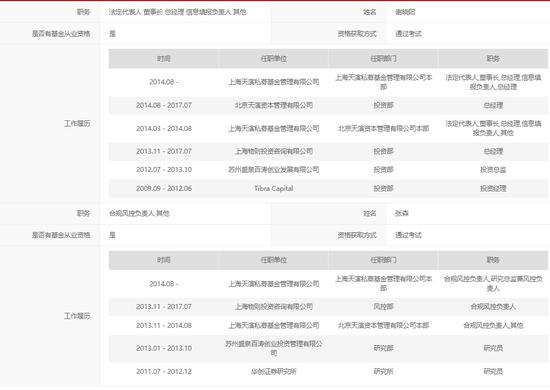The width and height of the screenshot is (550, 390).
Task: Click the 时间 column header in first table
Action: 164,59
